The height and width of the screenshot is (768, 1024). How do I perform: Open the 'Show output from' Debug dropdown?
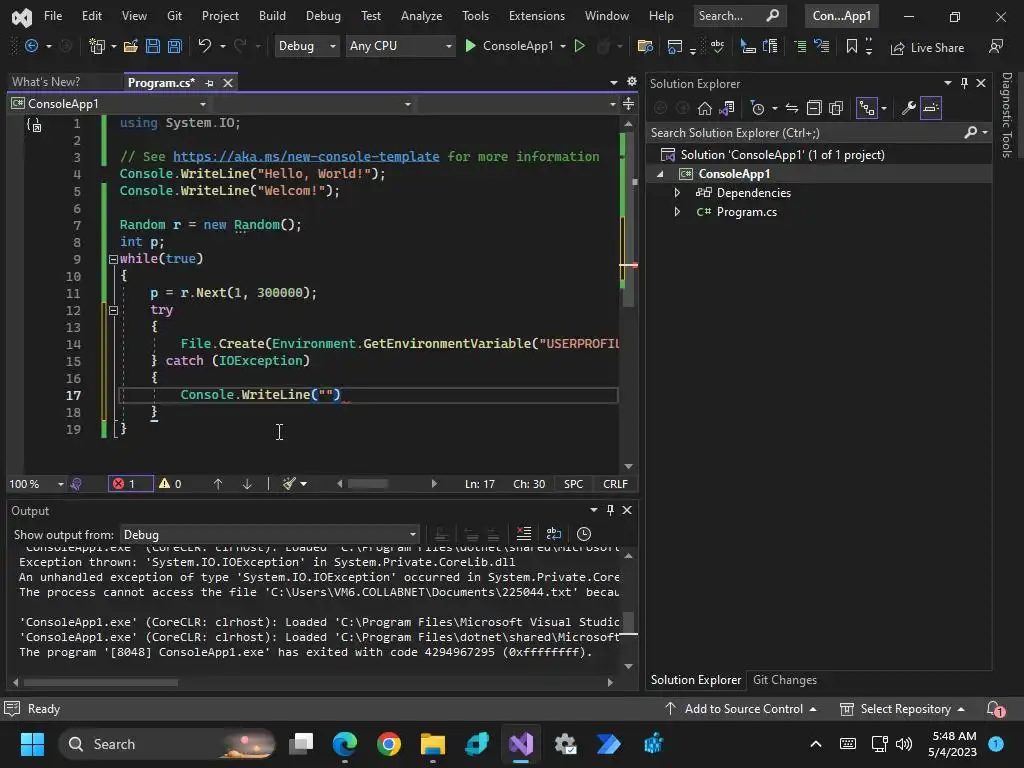[x=270, y=534]
